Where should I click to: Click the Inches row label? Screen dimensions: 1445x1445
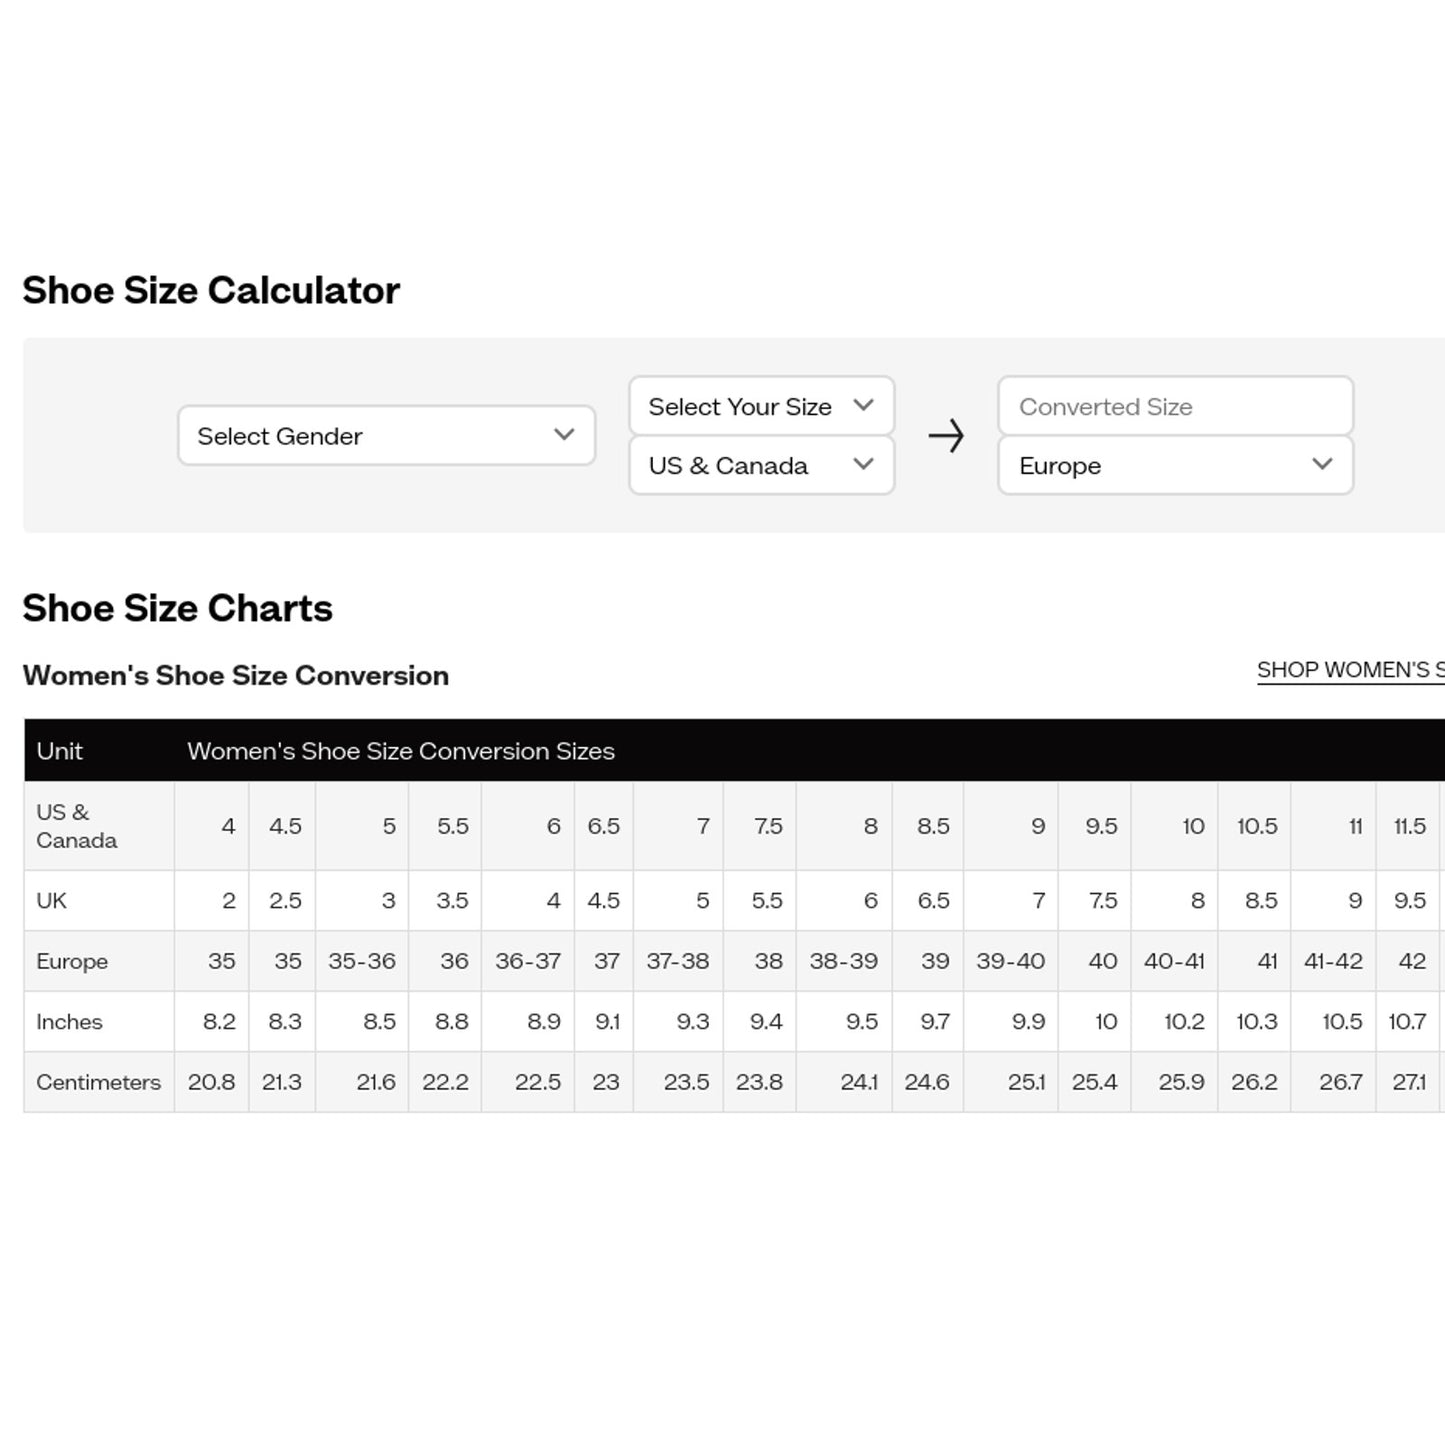[x=69, y=1022]
